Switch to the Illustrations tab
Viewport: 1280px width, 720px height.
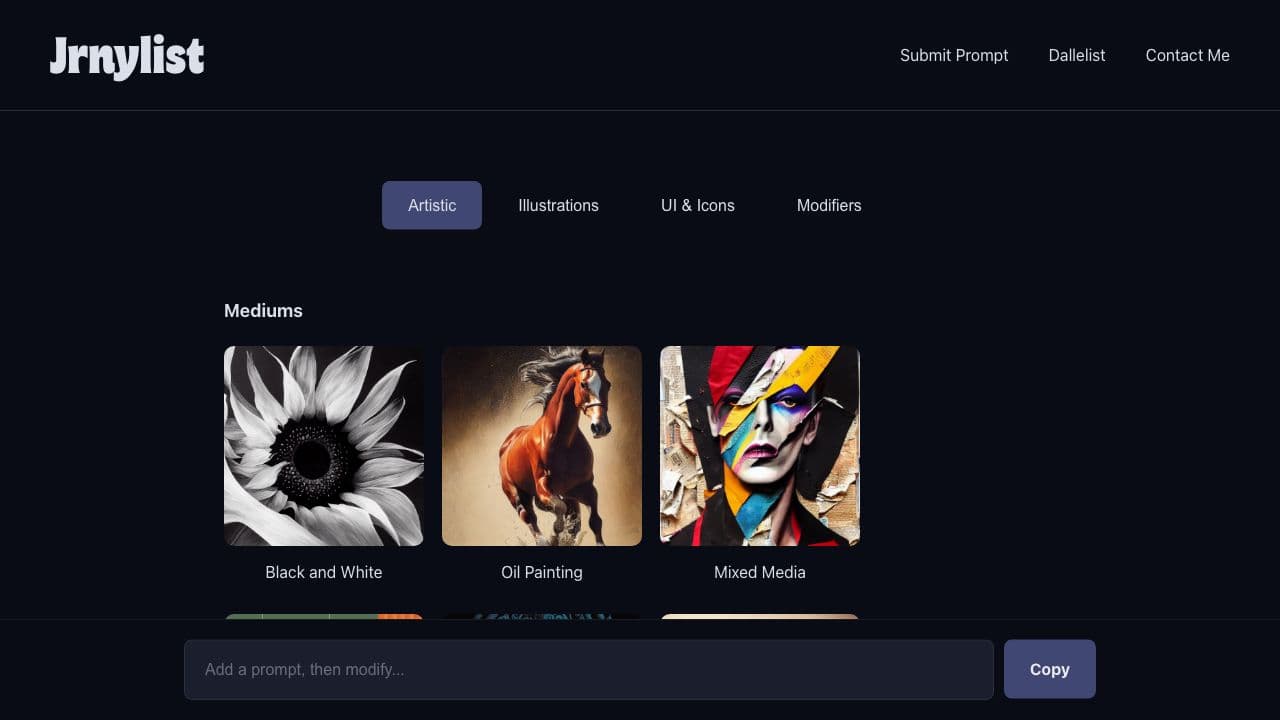coord(558,205)
